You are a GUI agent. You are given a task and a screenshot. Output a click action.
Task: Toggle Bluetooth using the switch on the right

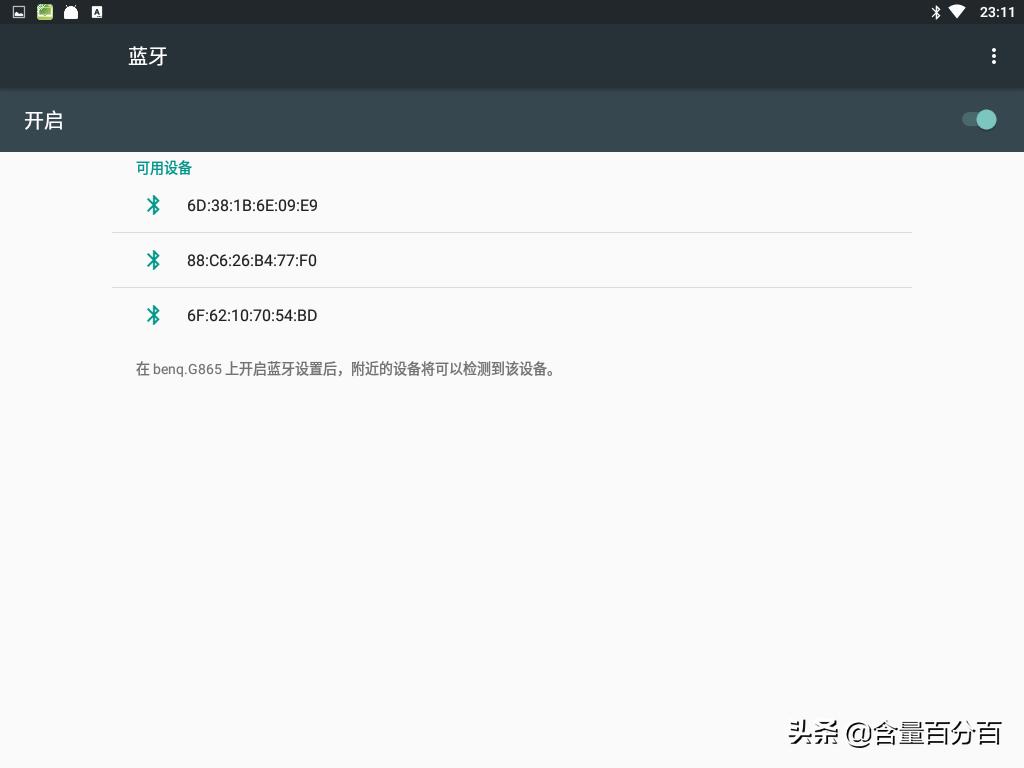pyautogui.click(x=977, y=119)
